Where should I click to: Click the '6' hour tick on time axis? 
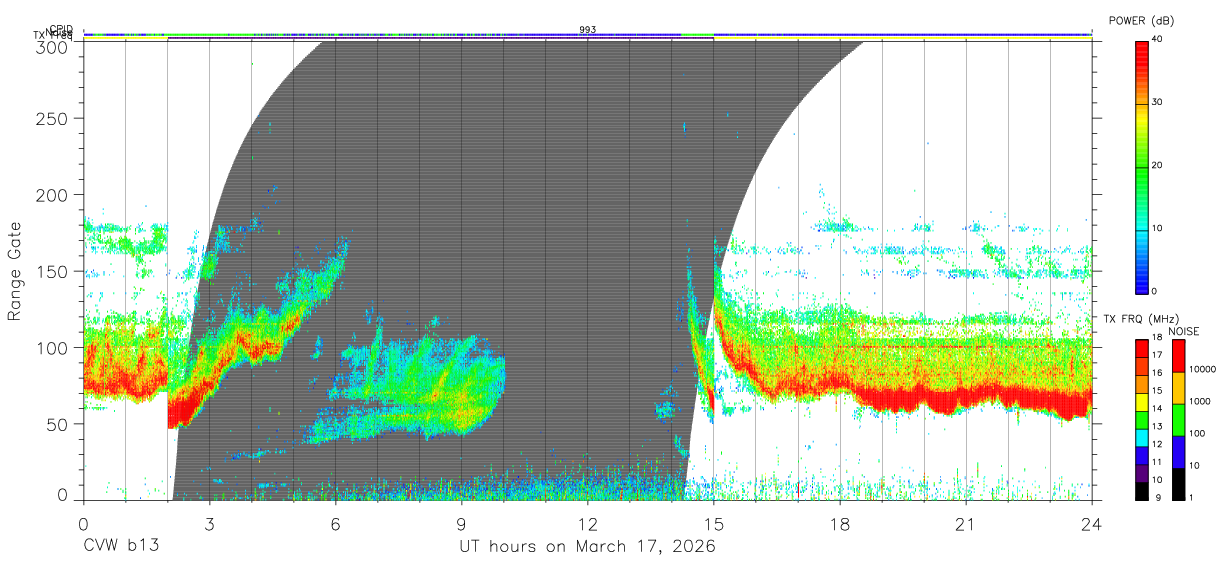pos(336,524)
